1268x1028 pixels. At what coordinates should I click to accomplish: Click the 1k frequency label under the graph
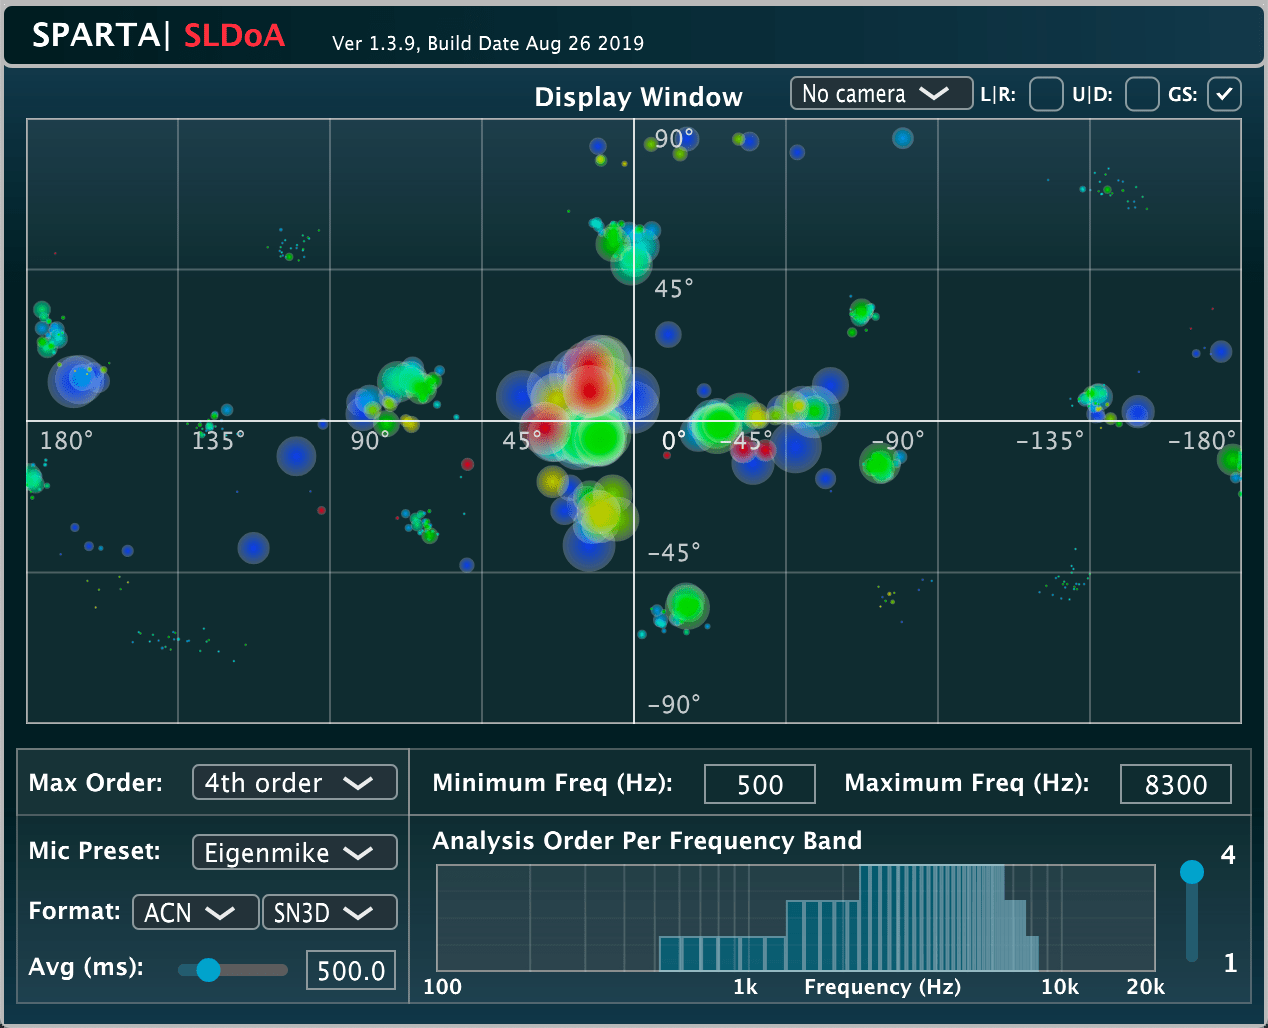click(x=745, y=987)
